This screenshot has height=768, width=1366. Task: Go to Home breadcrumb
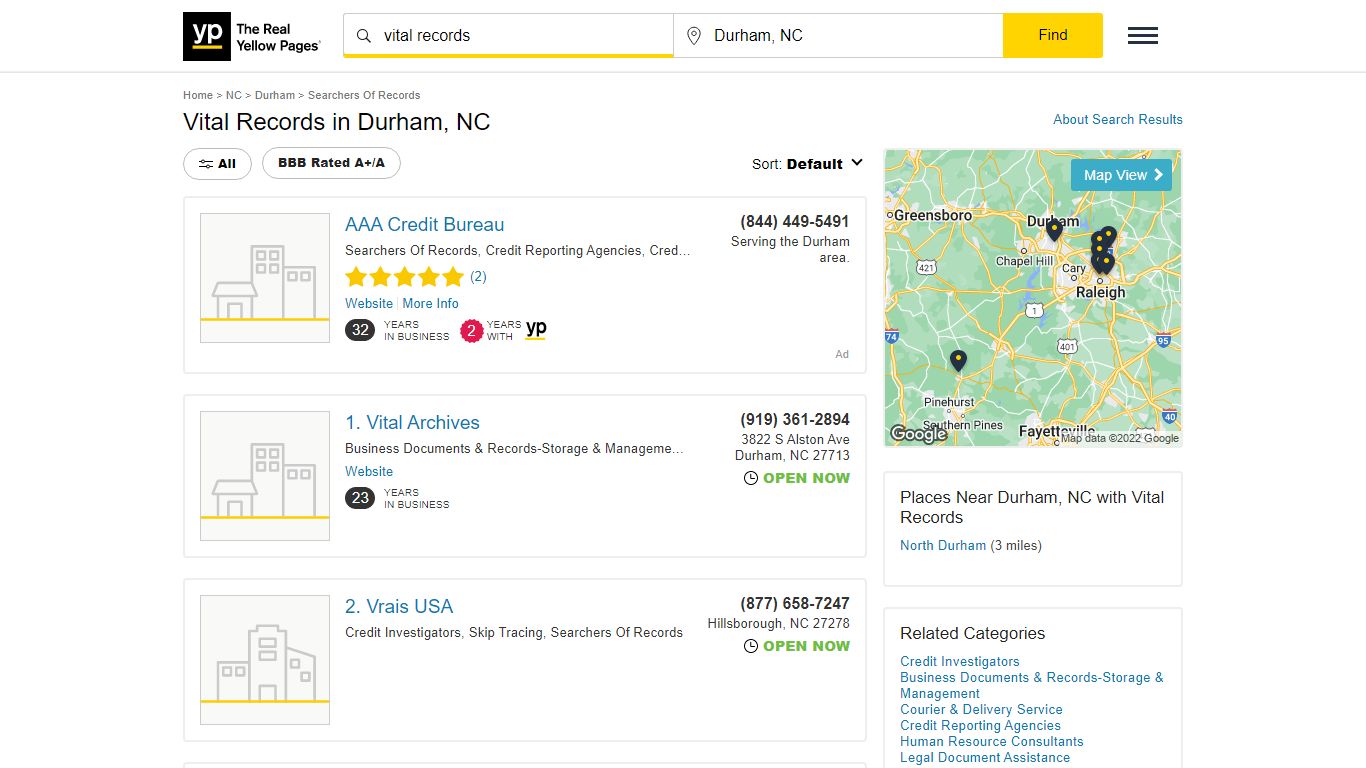[198, 95]
